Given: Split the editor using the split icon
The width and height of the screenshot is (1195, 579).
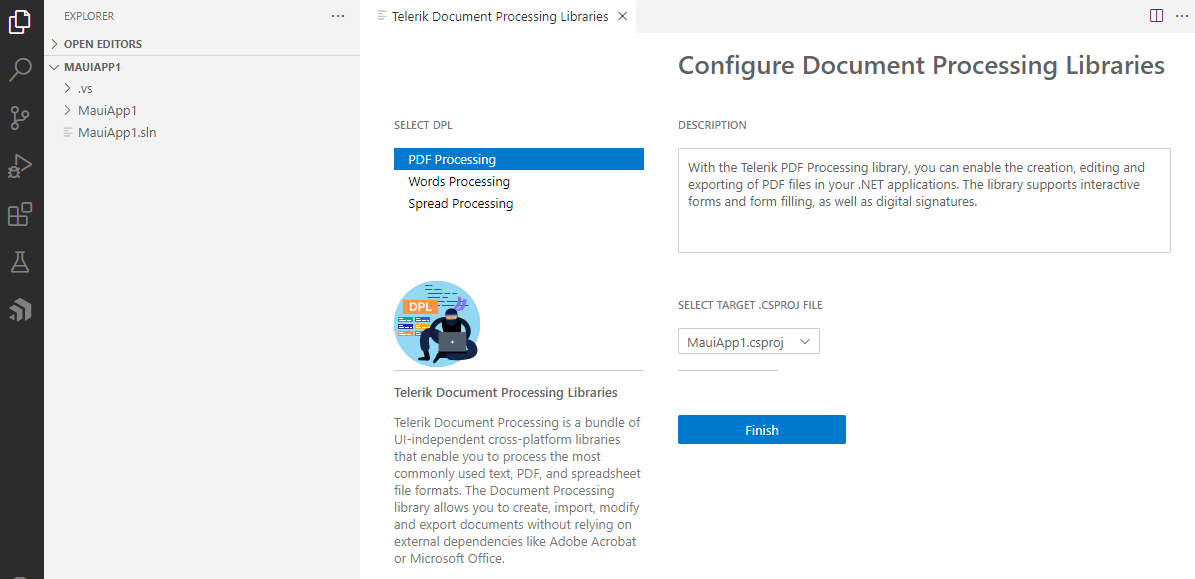Looking at the screenshot, I should (1156, 16).
